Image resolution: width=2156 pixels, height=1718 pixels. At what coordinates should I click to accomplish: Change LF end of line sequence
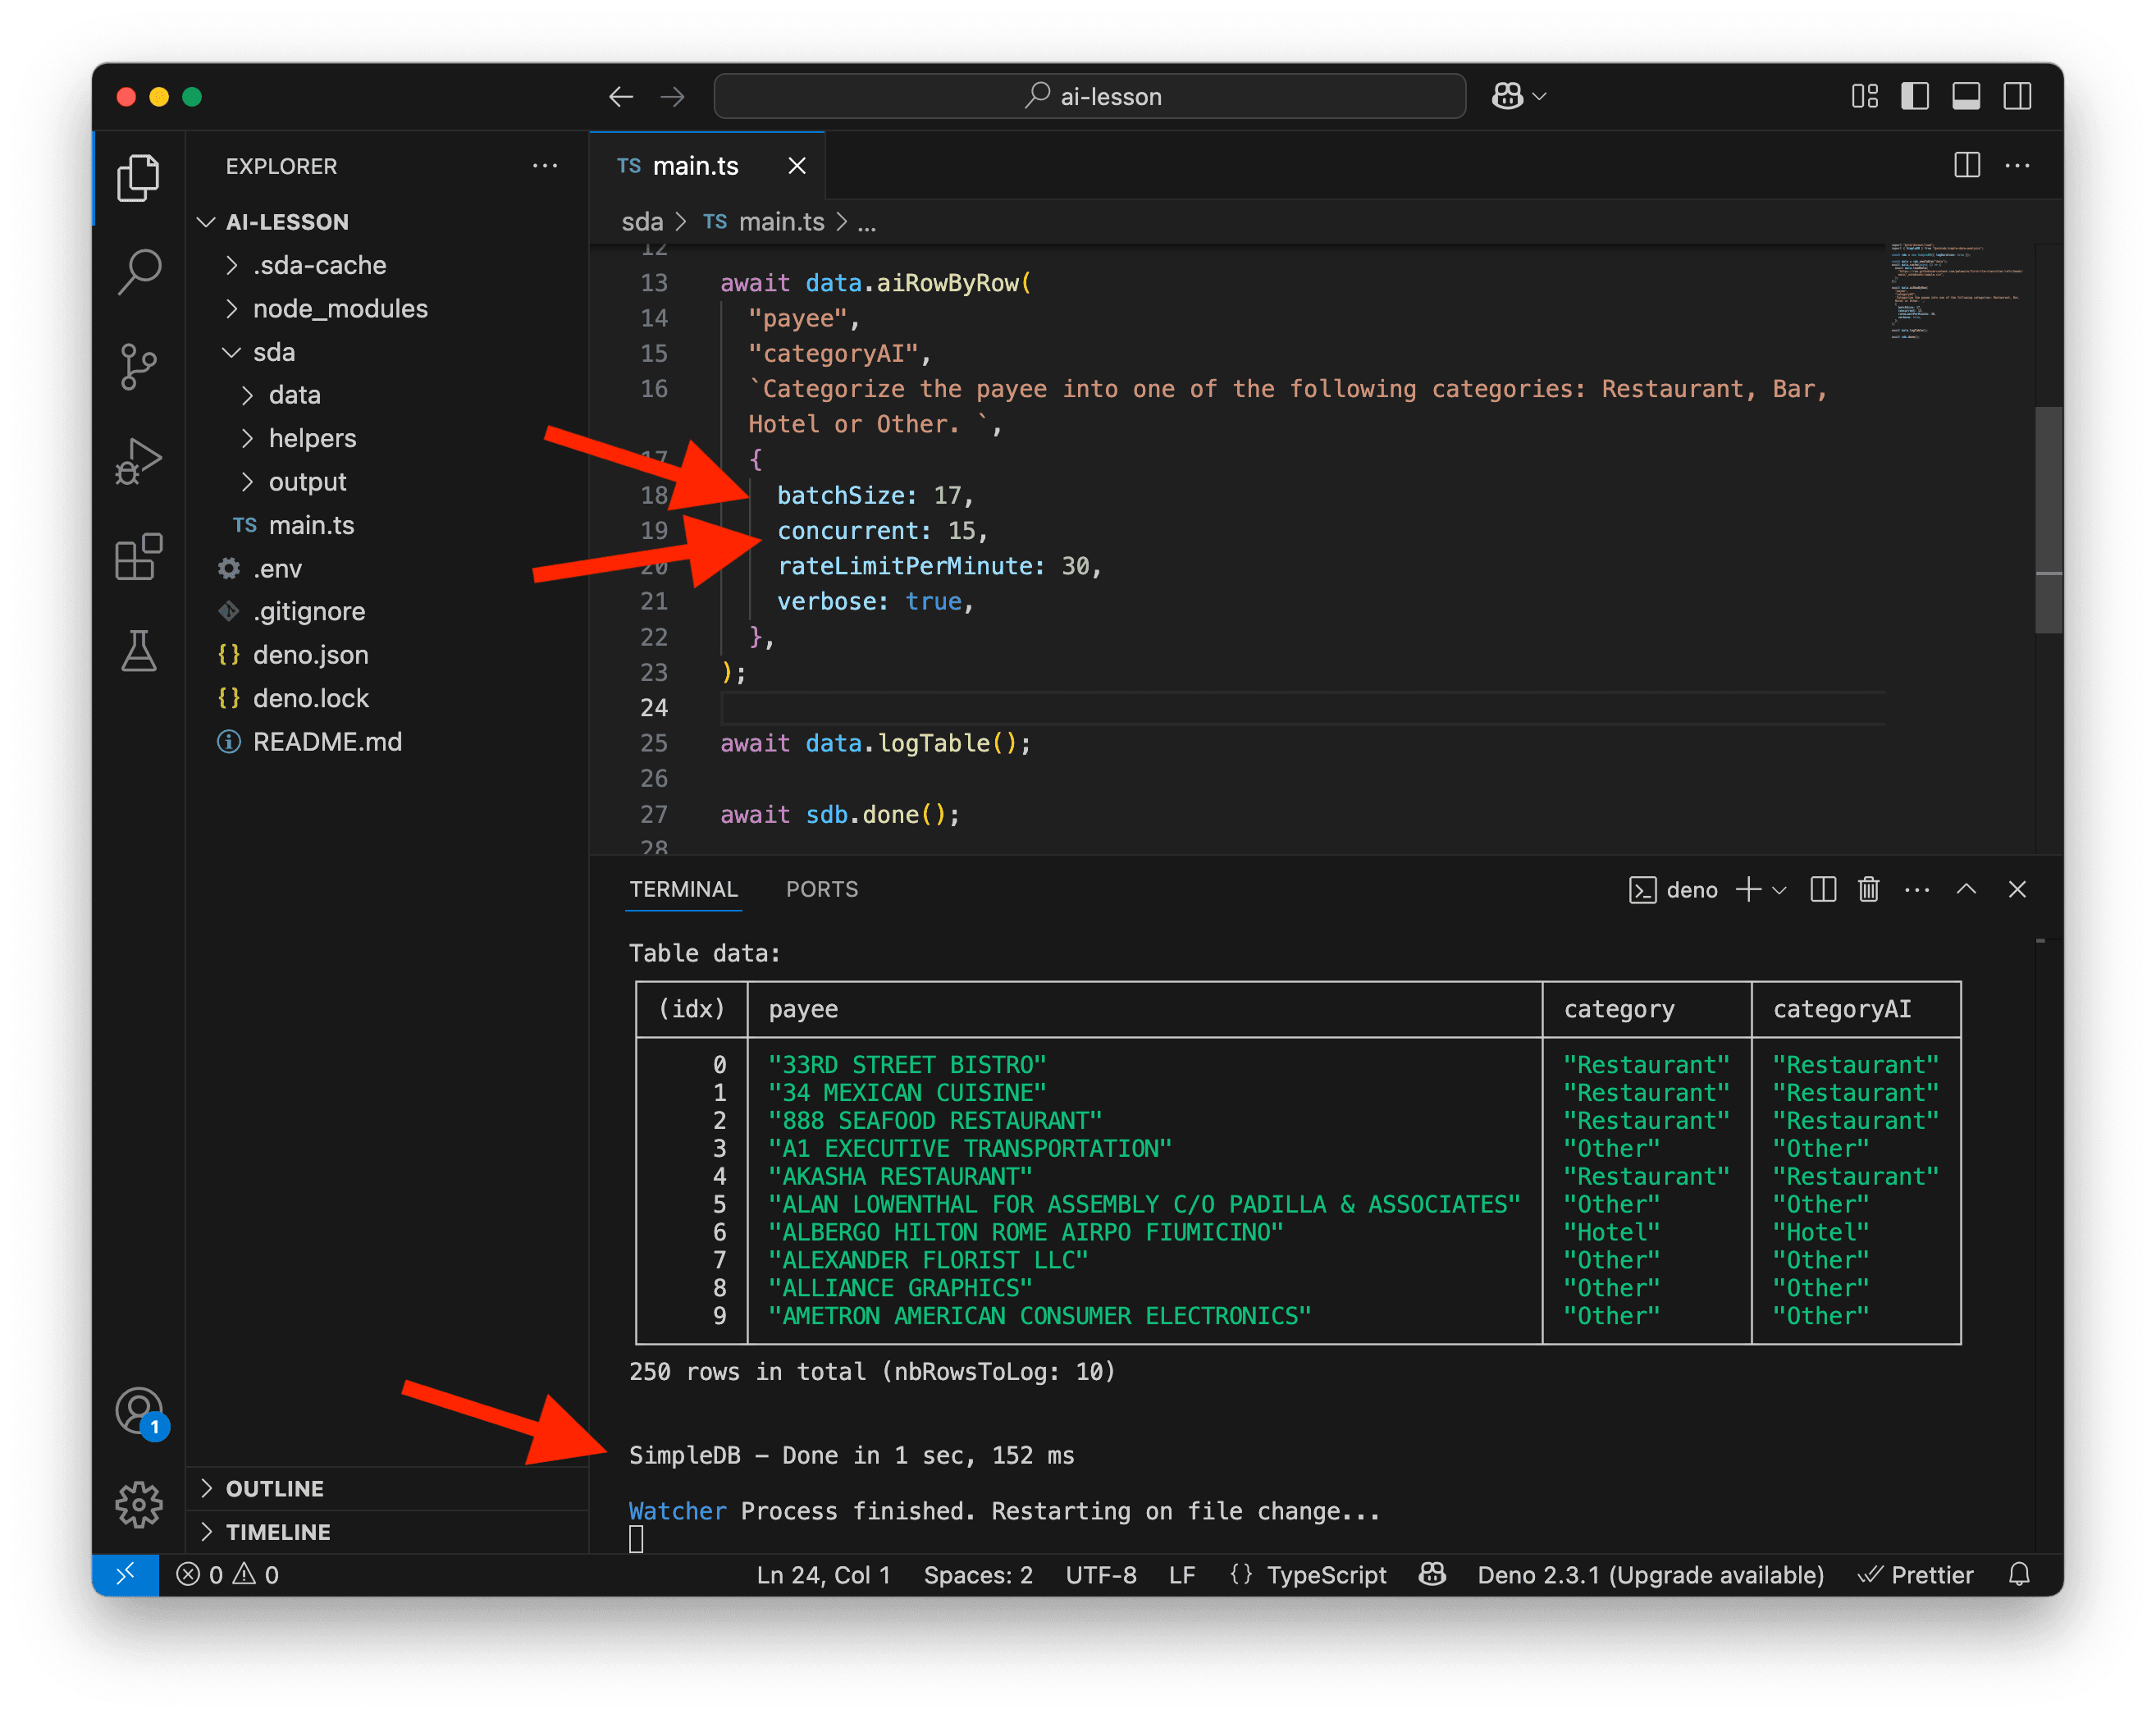(x=1181, y=1574)
